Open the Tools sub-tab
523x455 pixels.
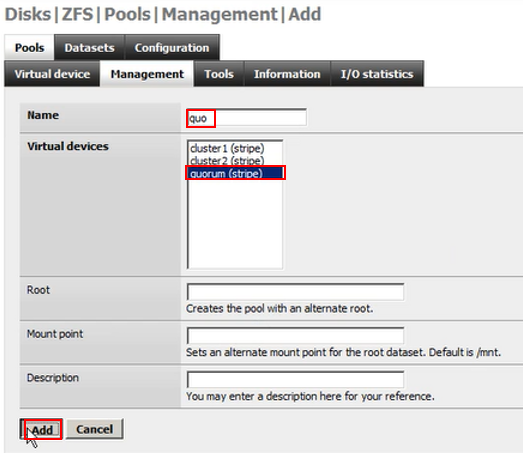pyautogui.click(x=219, y=74)
